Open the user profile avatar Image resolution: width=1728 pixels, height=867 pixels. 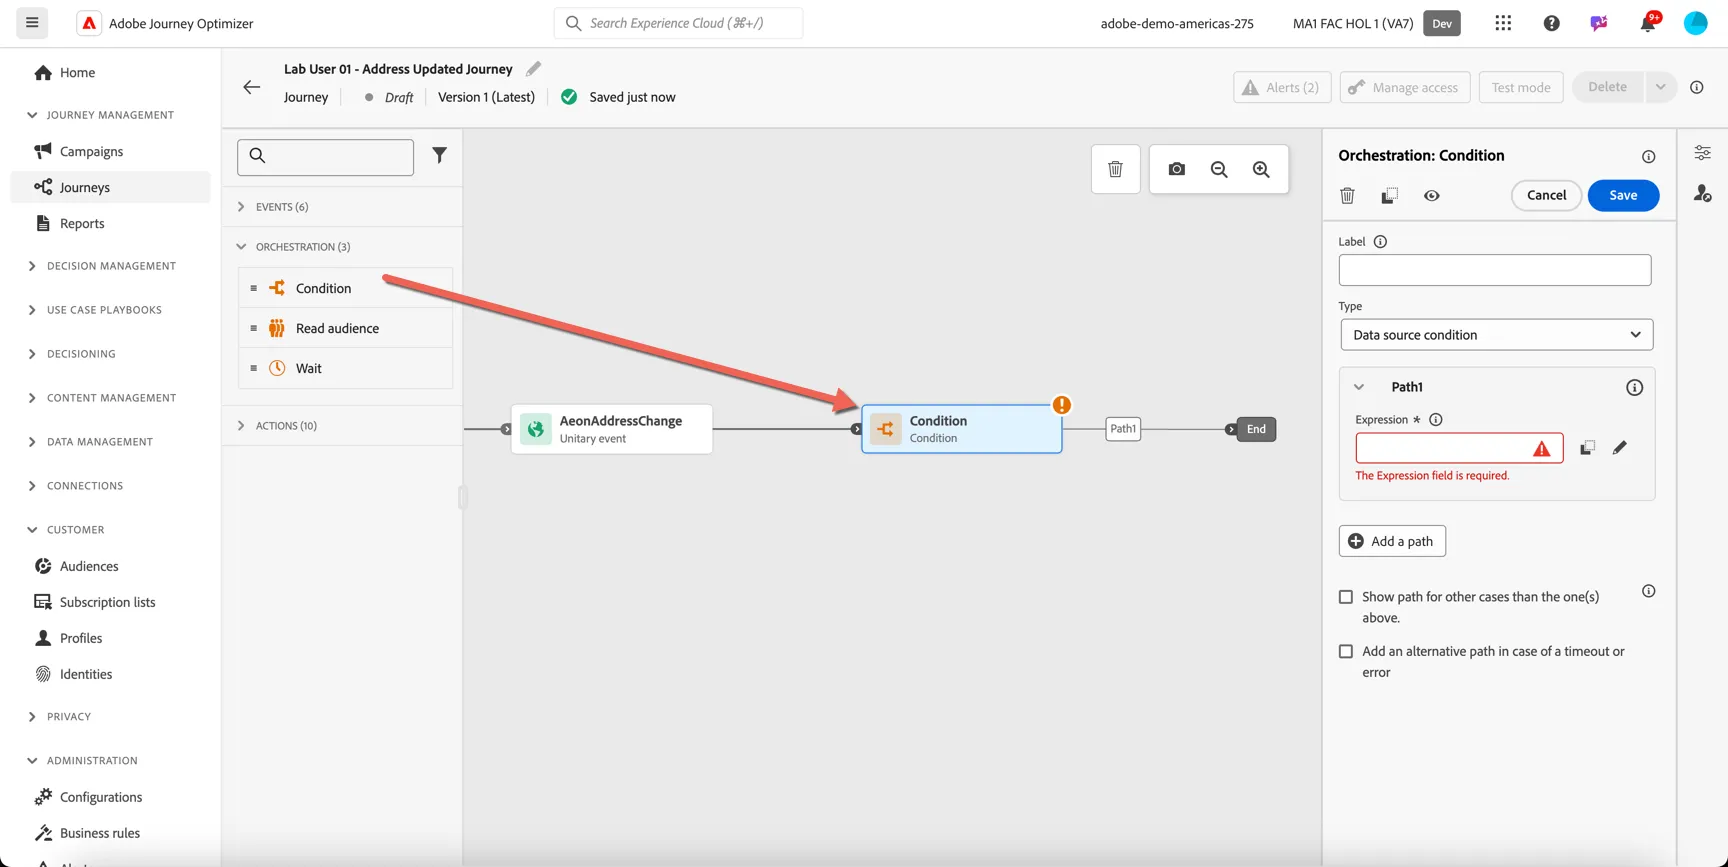coord(1695,23)
